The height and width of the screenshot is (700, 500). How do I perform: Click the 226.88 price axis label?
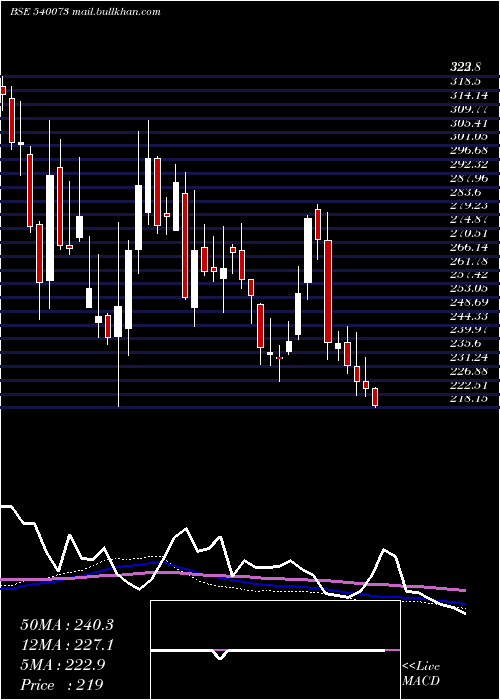[469, 371]
